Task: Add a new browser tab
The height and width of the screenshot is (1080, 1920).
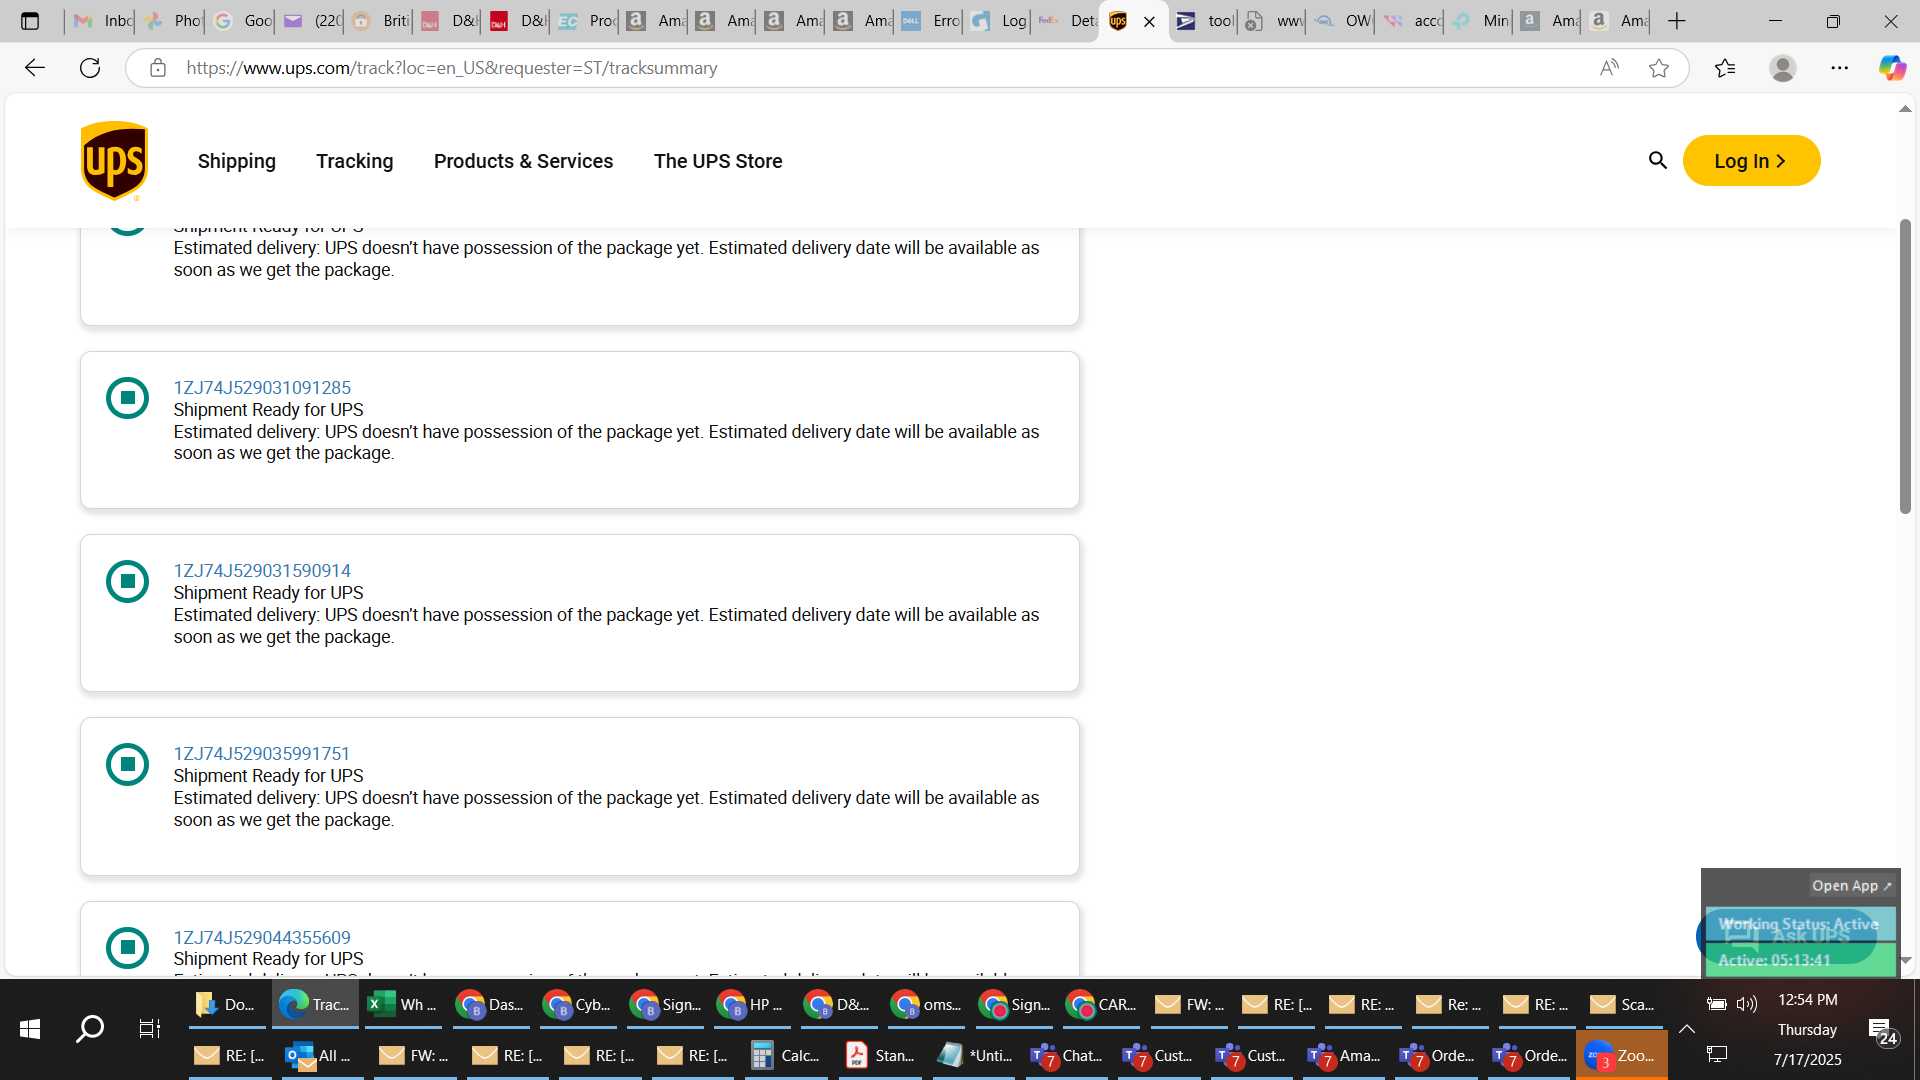Action: coord(1677,21)
